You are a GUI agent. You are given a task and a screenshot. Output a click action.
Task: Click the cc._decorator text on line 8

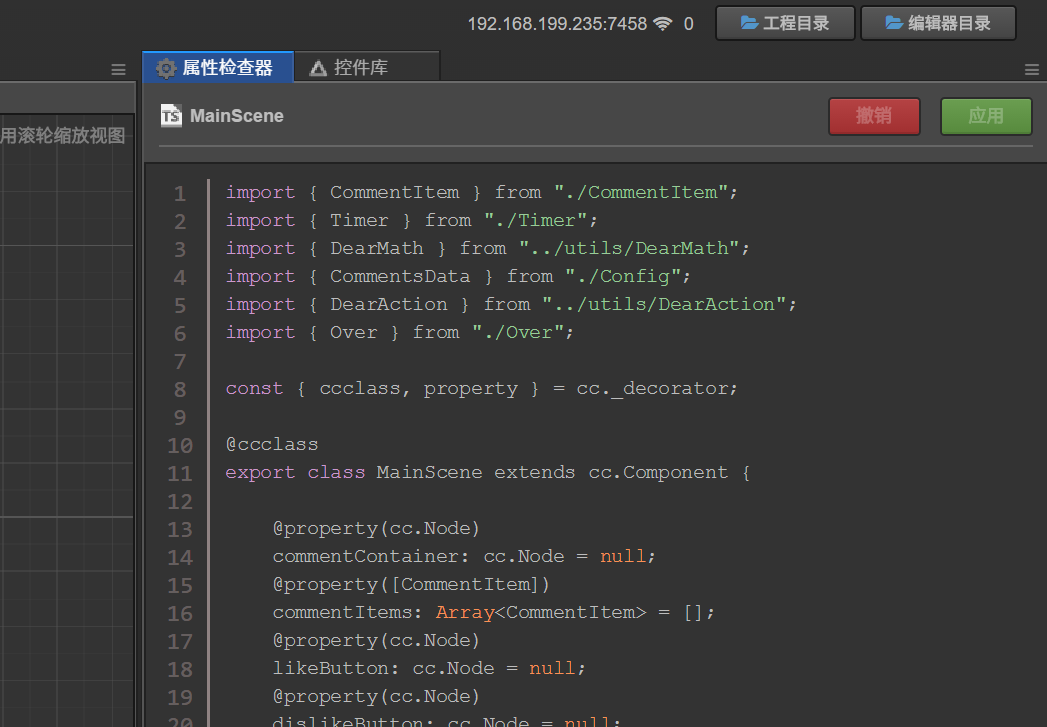[652, 389]
